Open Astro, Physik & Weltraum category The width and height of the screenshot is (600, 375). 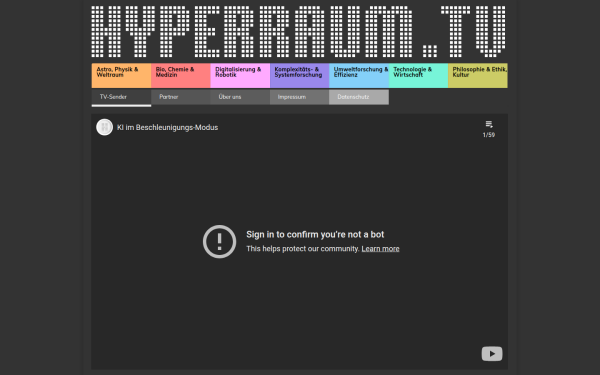tap(121, 75)
